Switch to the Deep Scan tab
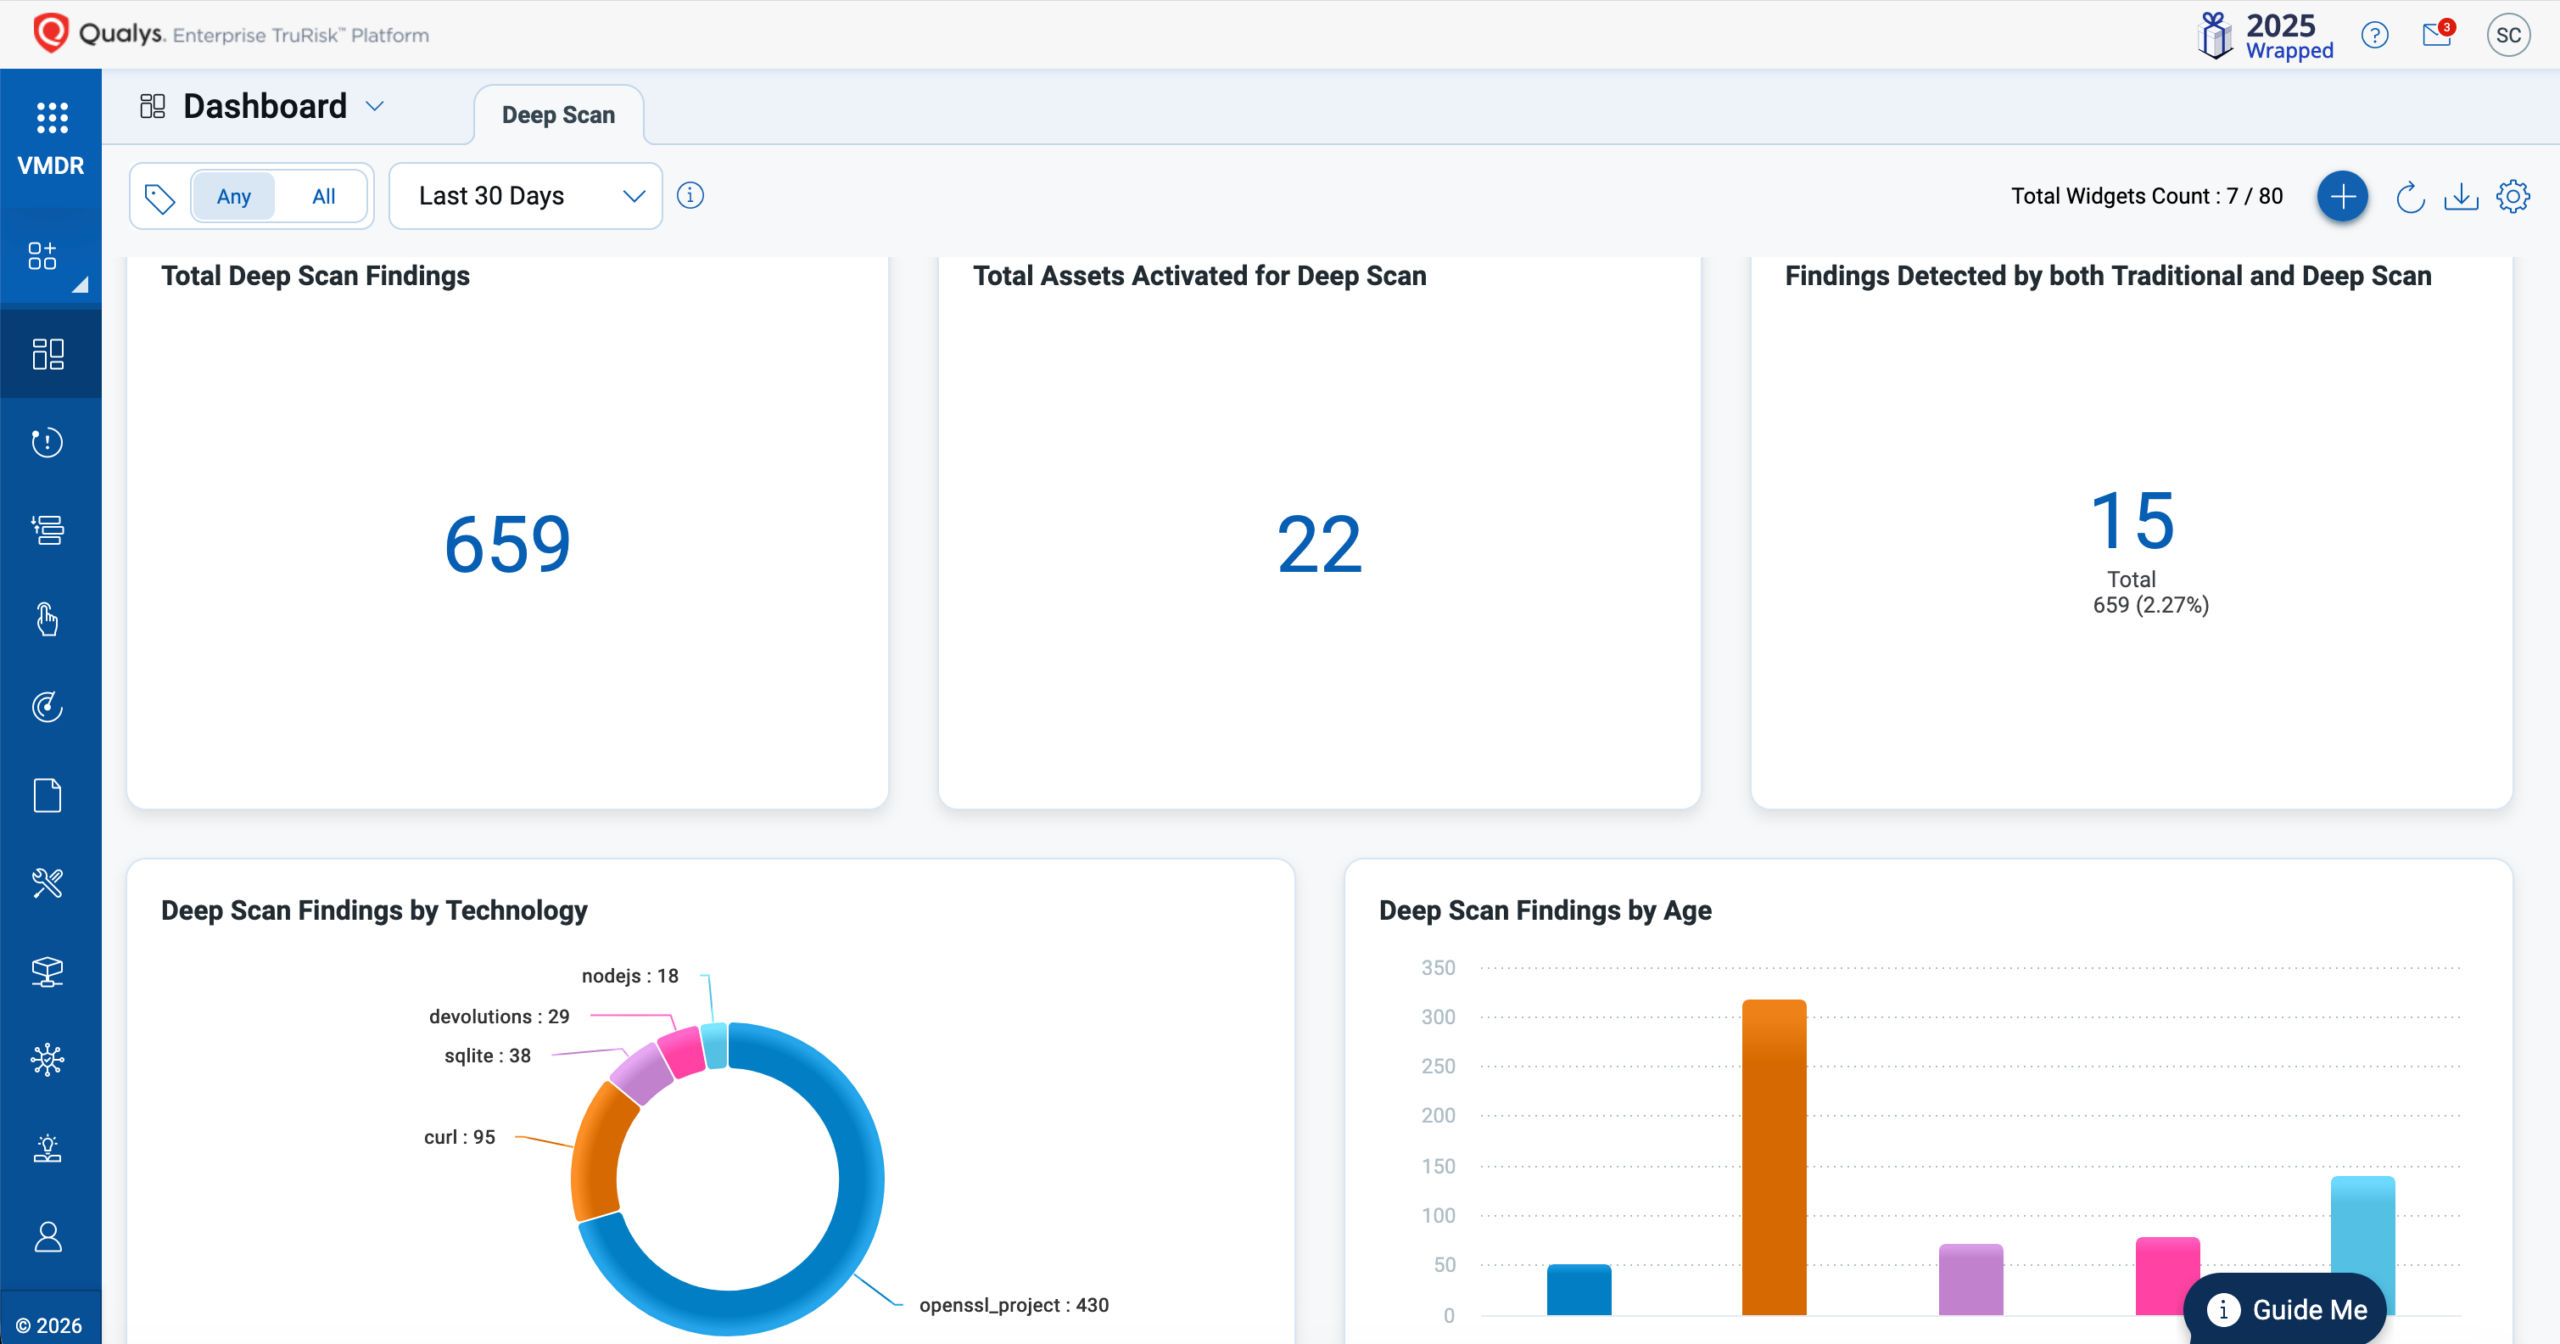The image size is (2560, 1344). (x=558, y=115)
